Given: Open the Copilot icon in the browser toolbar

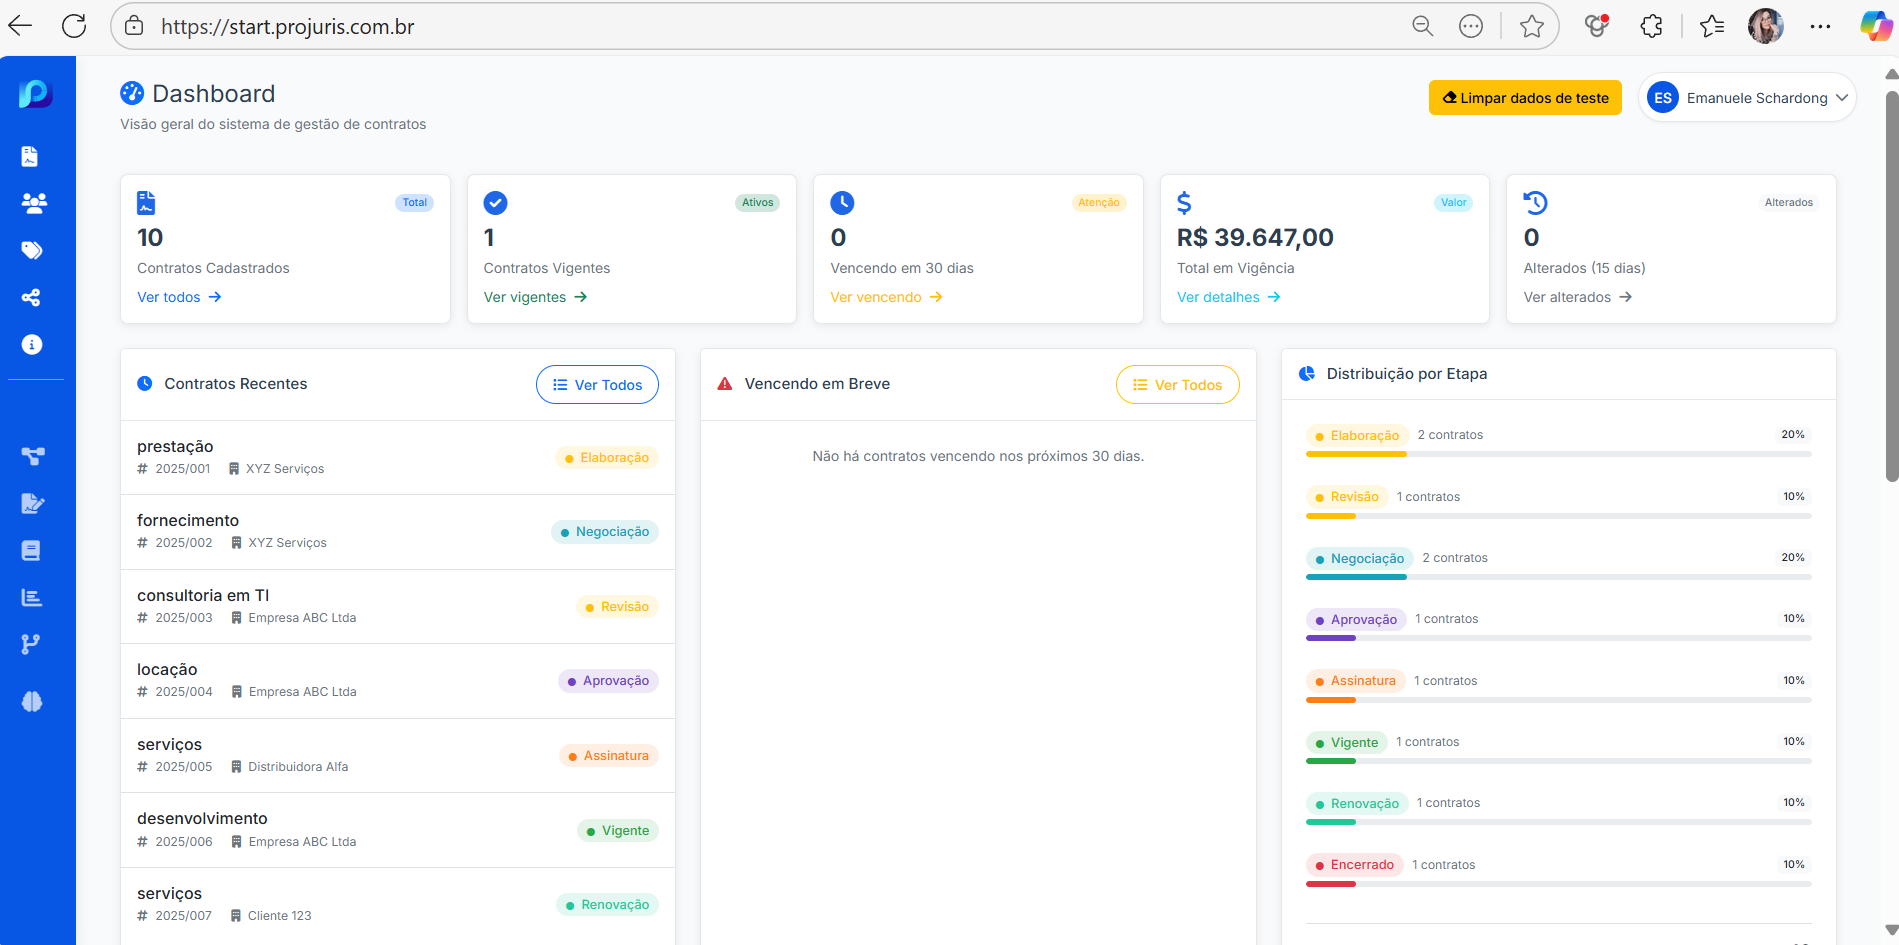Looking at the screenshot, I should click(x=1875, y=26).
